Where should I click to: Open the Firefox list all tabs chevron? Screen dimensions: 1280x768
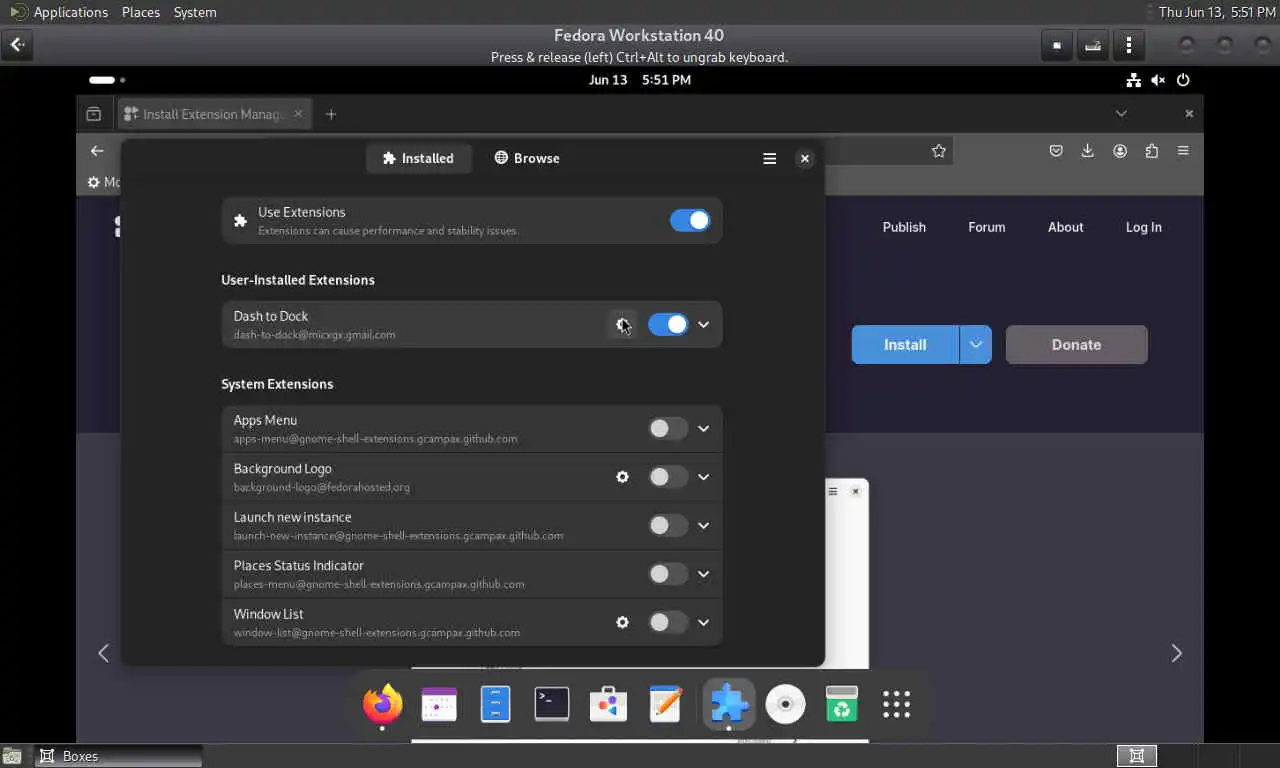[x=1121, y=114]
